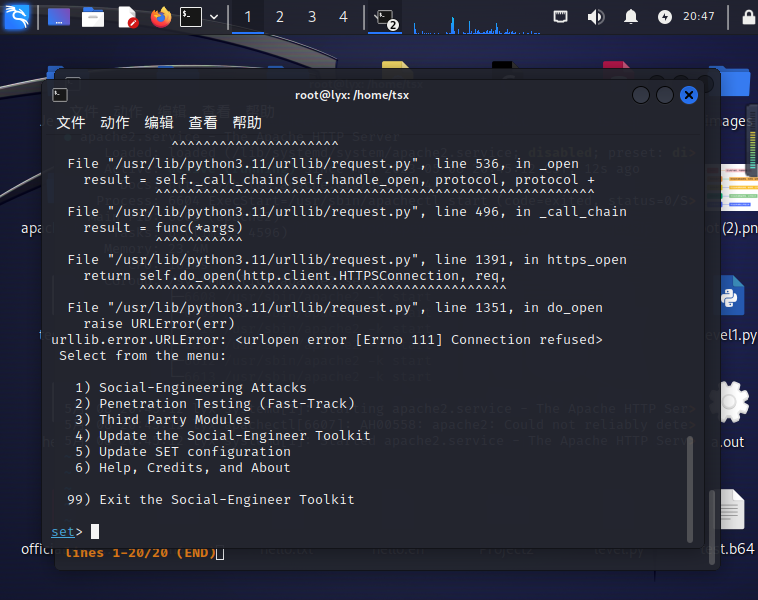Click the set> prompt input cursor

coord(95,531)
